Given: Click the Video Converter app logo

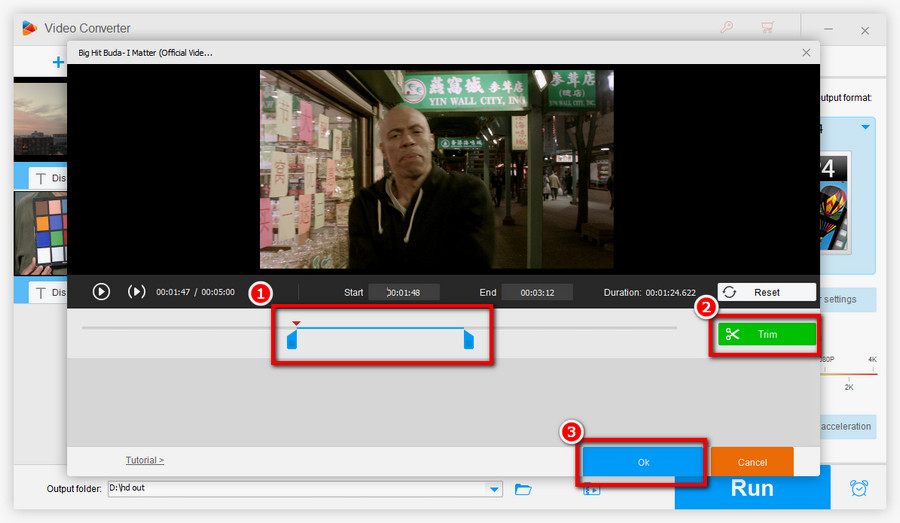Looking at the screenshot, I should [29, 28].
